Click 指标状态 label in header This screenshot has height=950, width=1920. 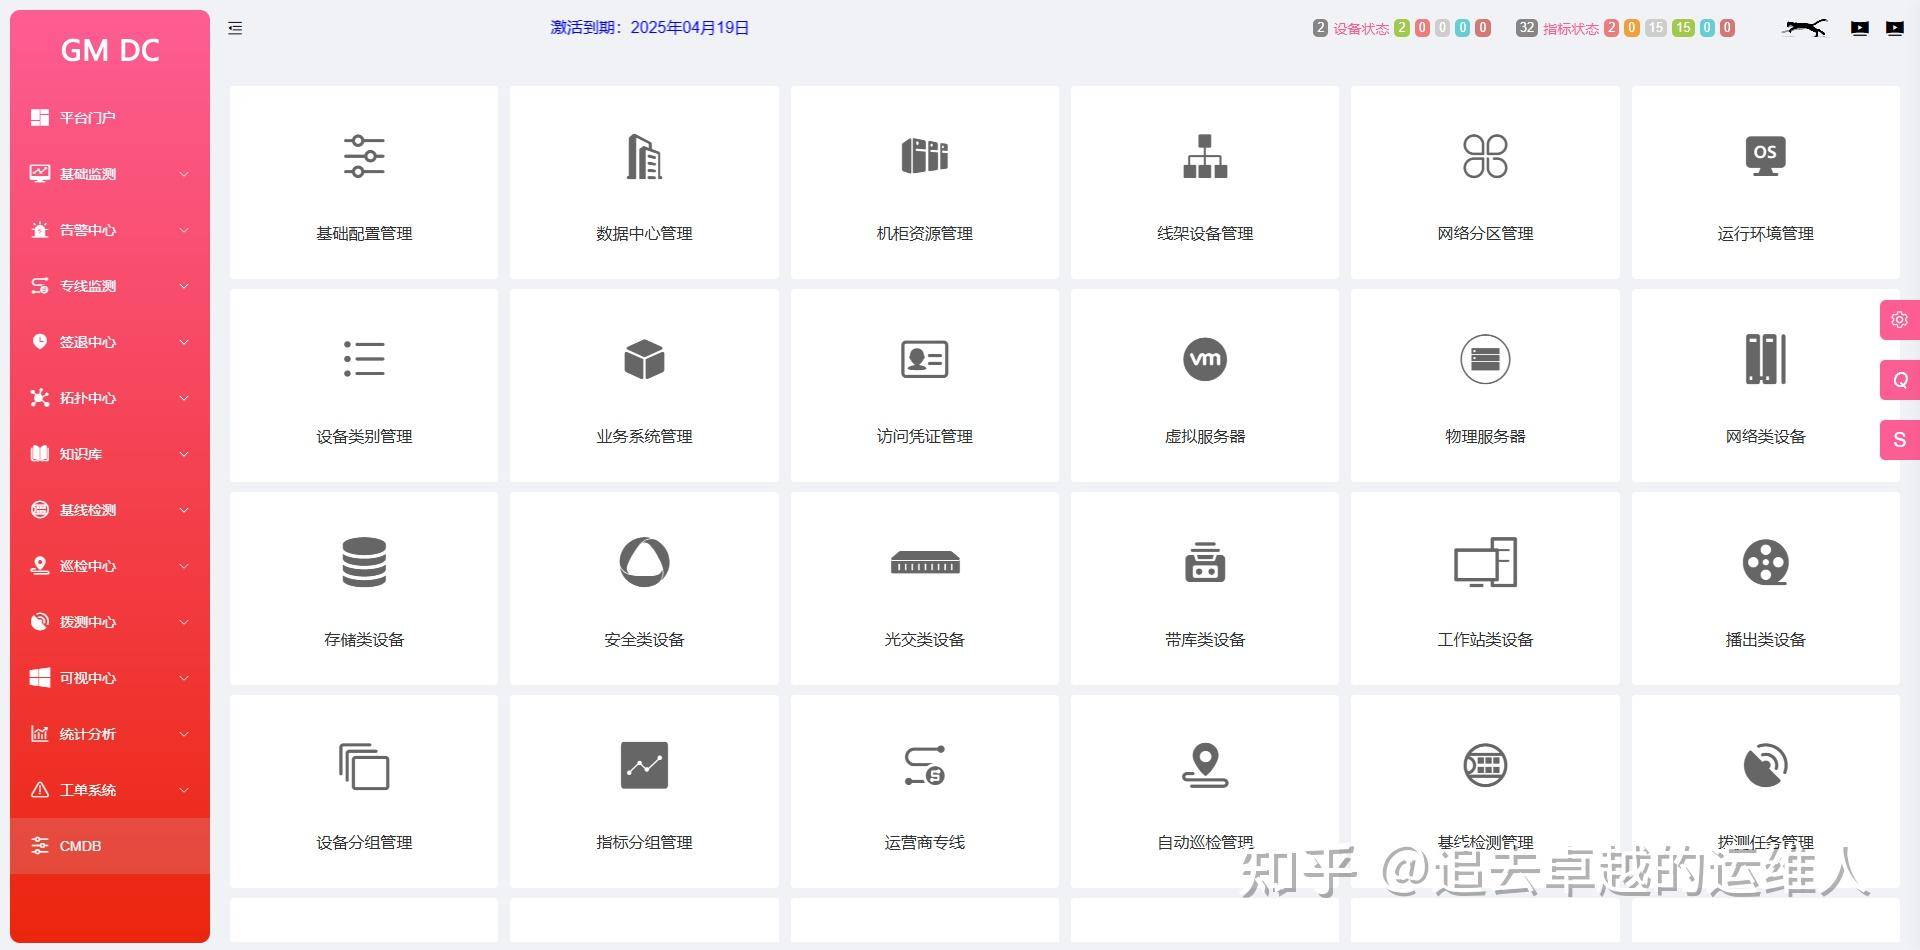click(1570, 29)
